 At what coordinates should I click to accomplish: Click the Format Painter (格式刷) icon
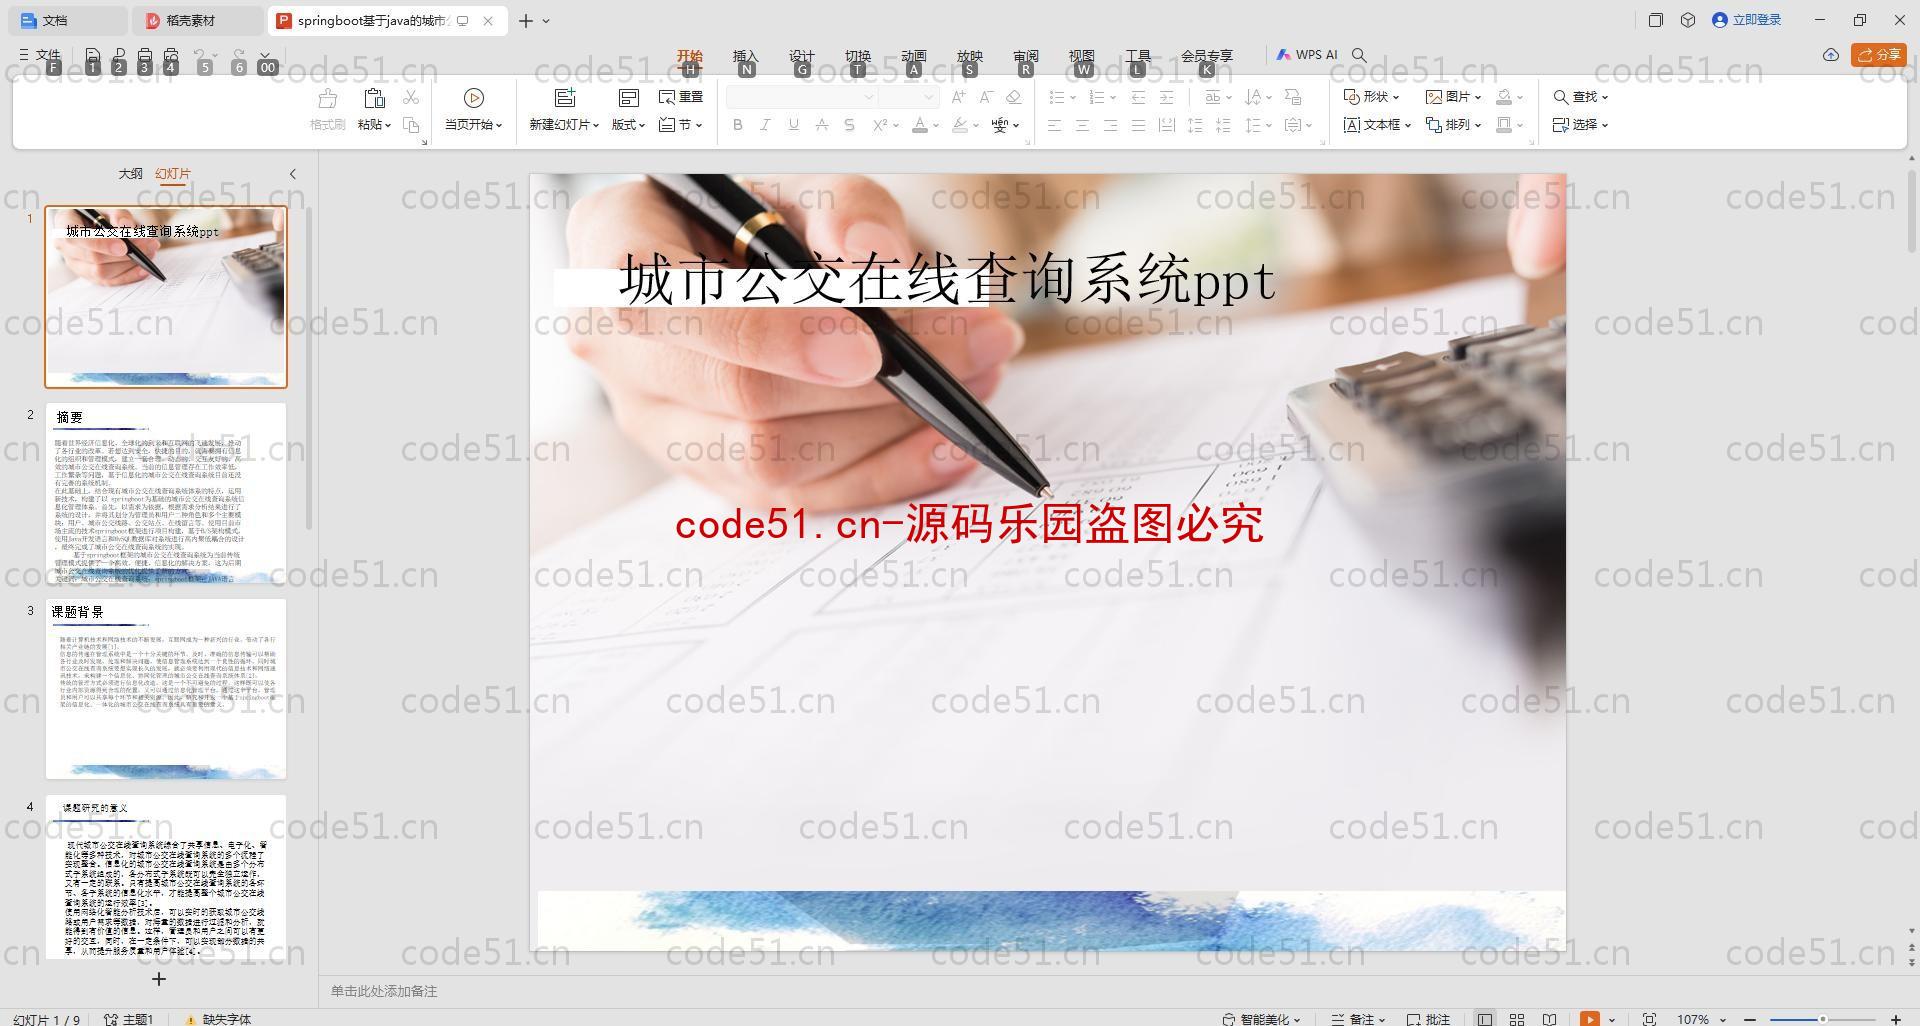click(327, 99)
